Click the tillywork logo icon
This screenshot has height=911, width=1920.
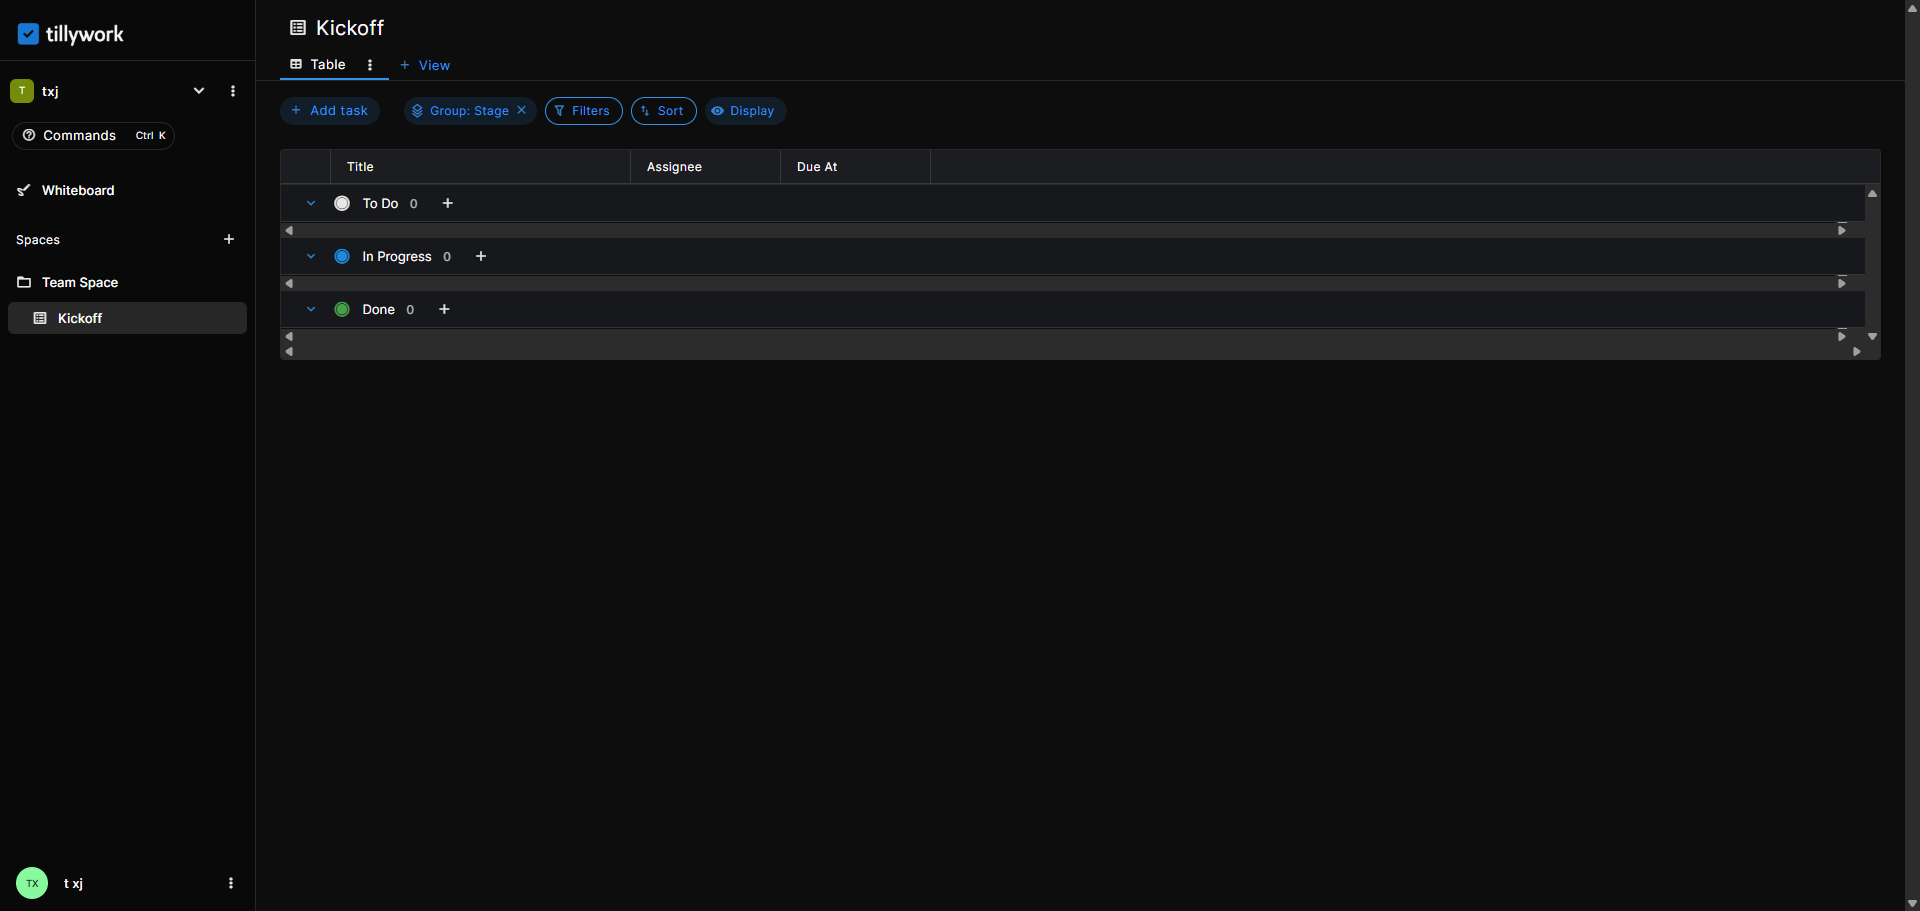point(28,34)
